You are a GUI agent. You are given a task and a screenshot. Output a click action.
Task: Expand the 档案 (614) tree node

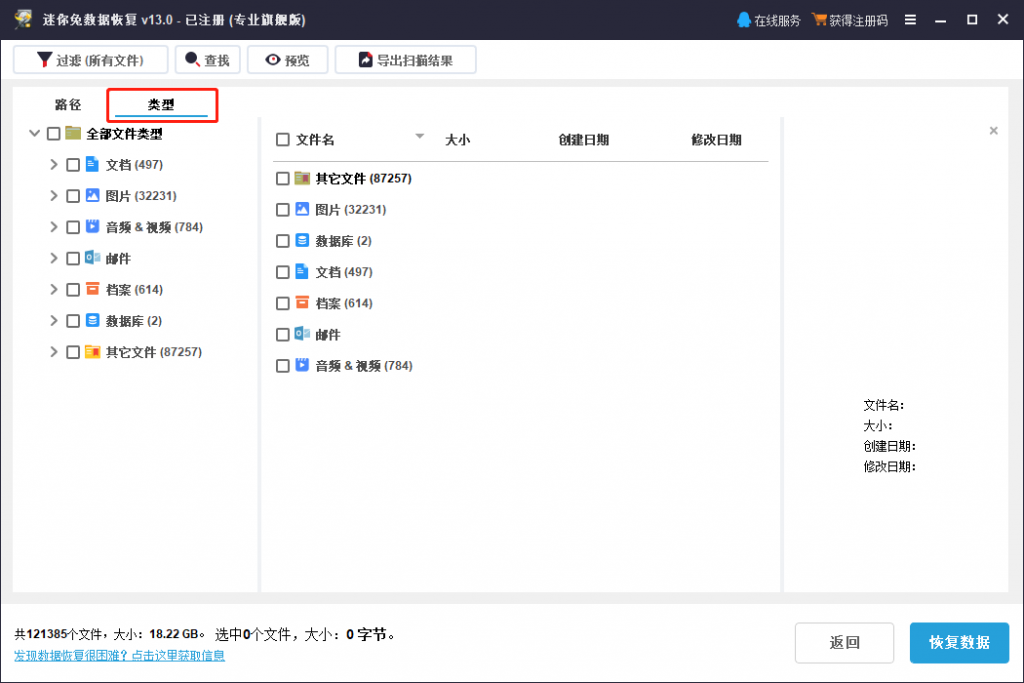tap(54, 289)
